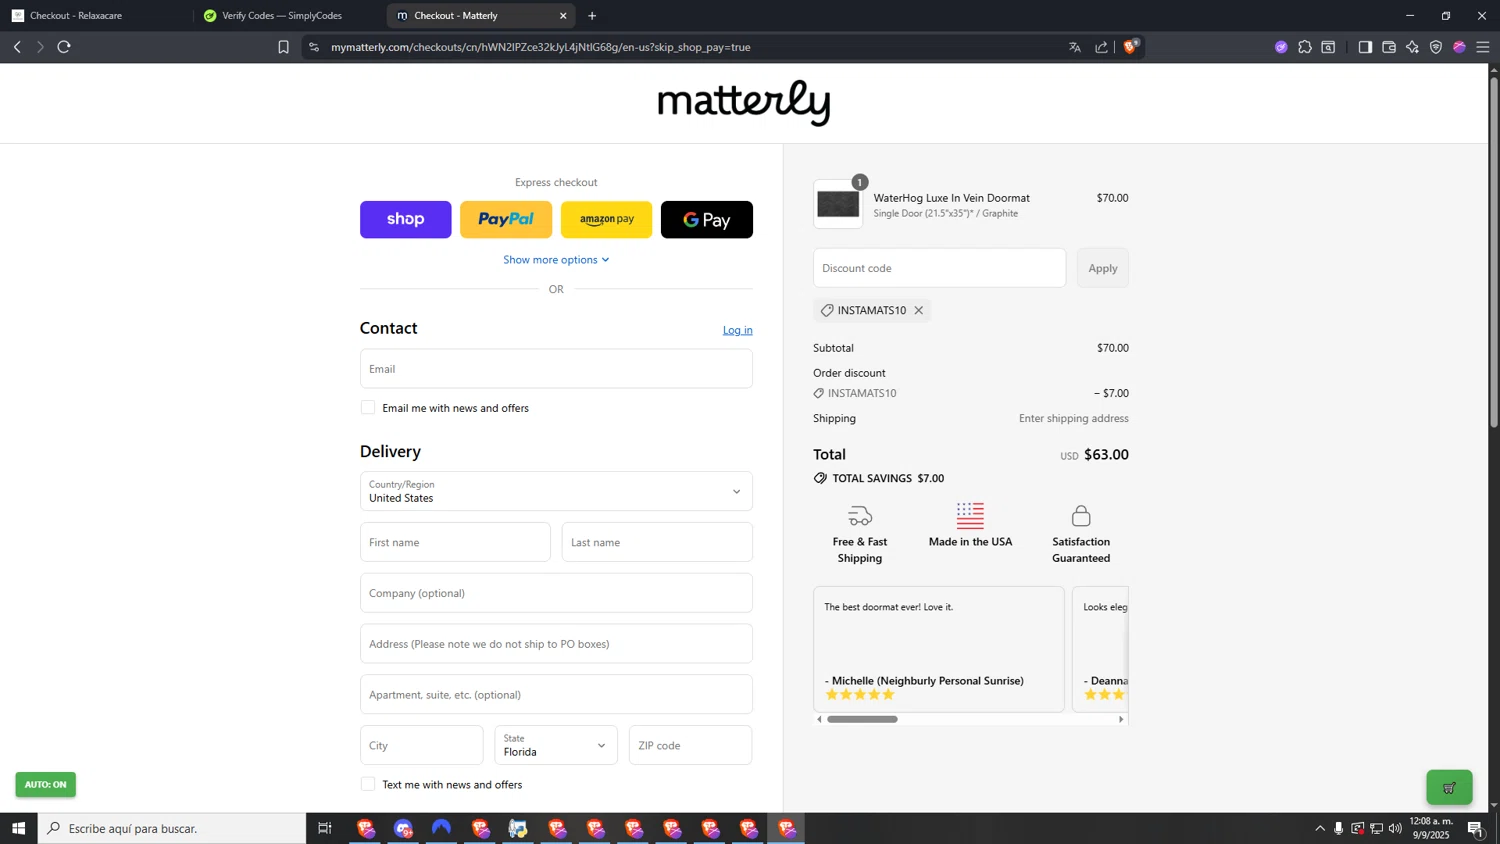
Task: Click taskbar clock showing 12:08 a. m.
Action: point(1431,828)
